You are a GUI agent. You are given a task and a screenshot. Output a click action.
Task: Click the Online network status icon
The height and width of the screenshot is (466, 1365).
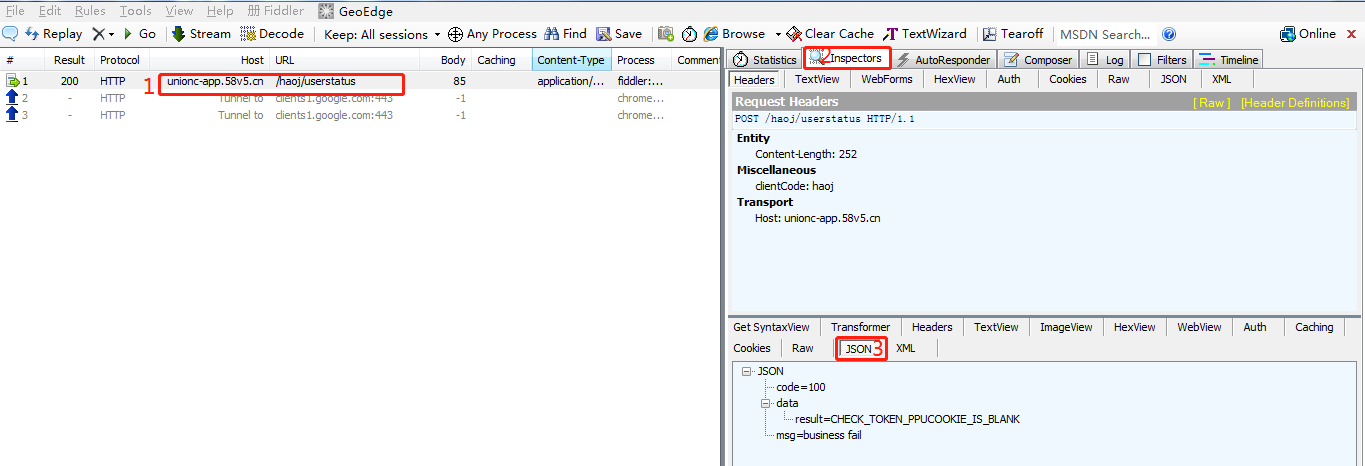click(x=1288, y=34)
